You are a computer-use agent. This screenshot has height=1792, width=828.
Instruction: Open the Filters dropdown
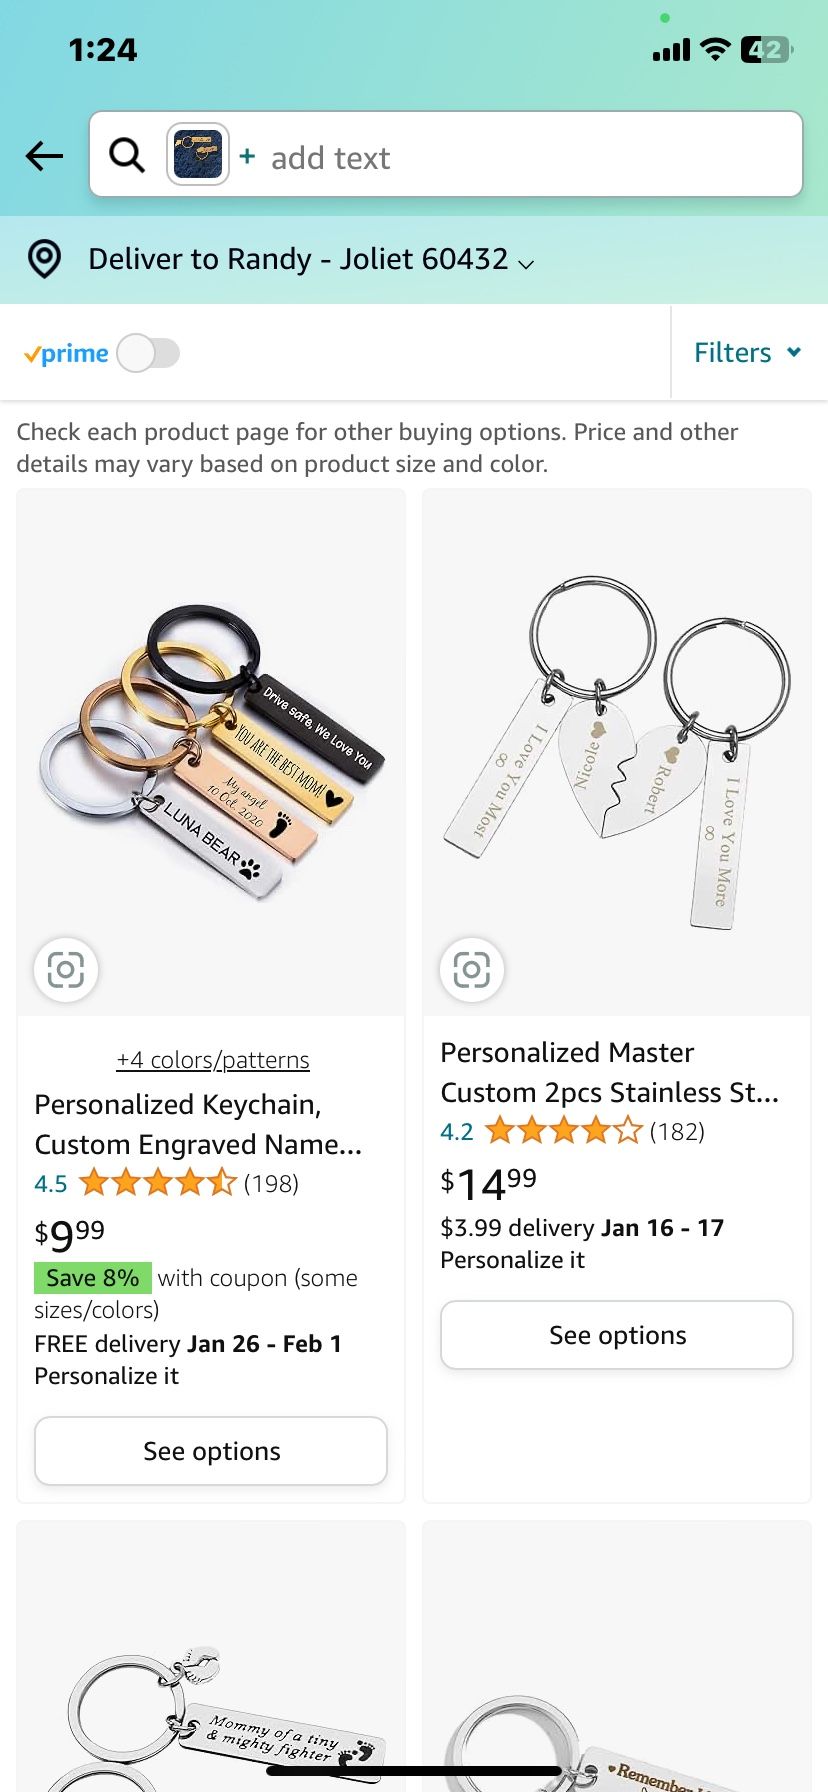tap(748, 353)
